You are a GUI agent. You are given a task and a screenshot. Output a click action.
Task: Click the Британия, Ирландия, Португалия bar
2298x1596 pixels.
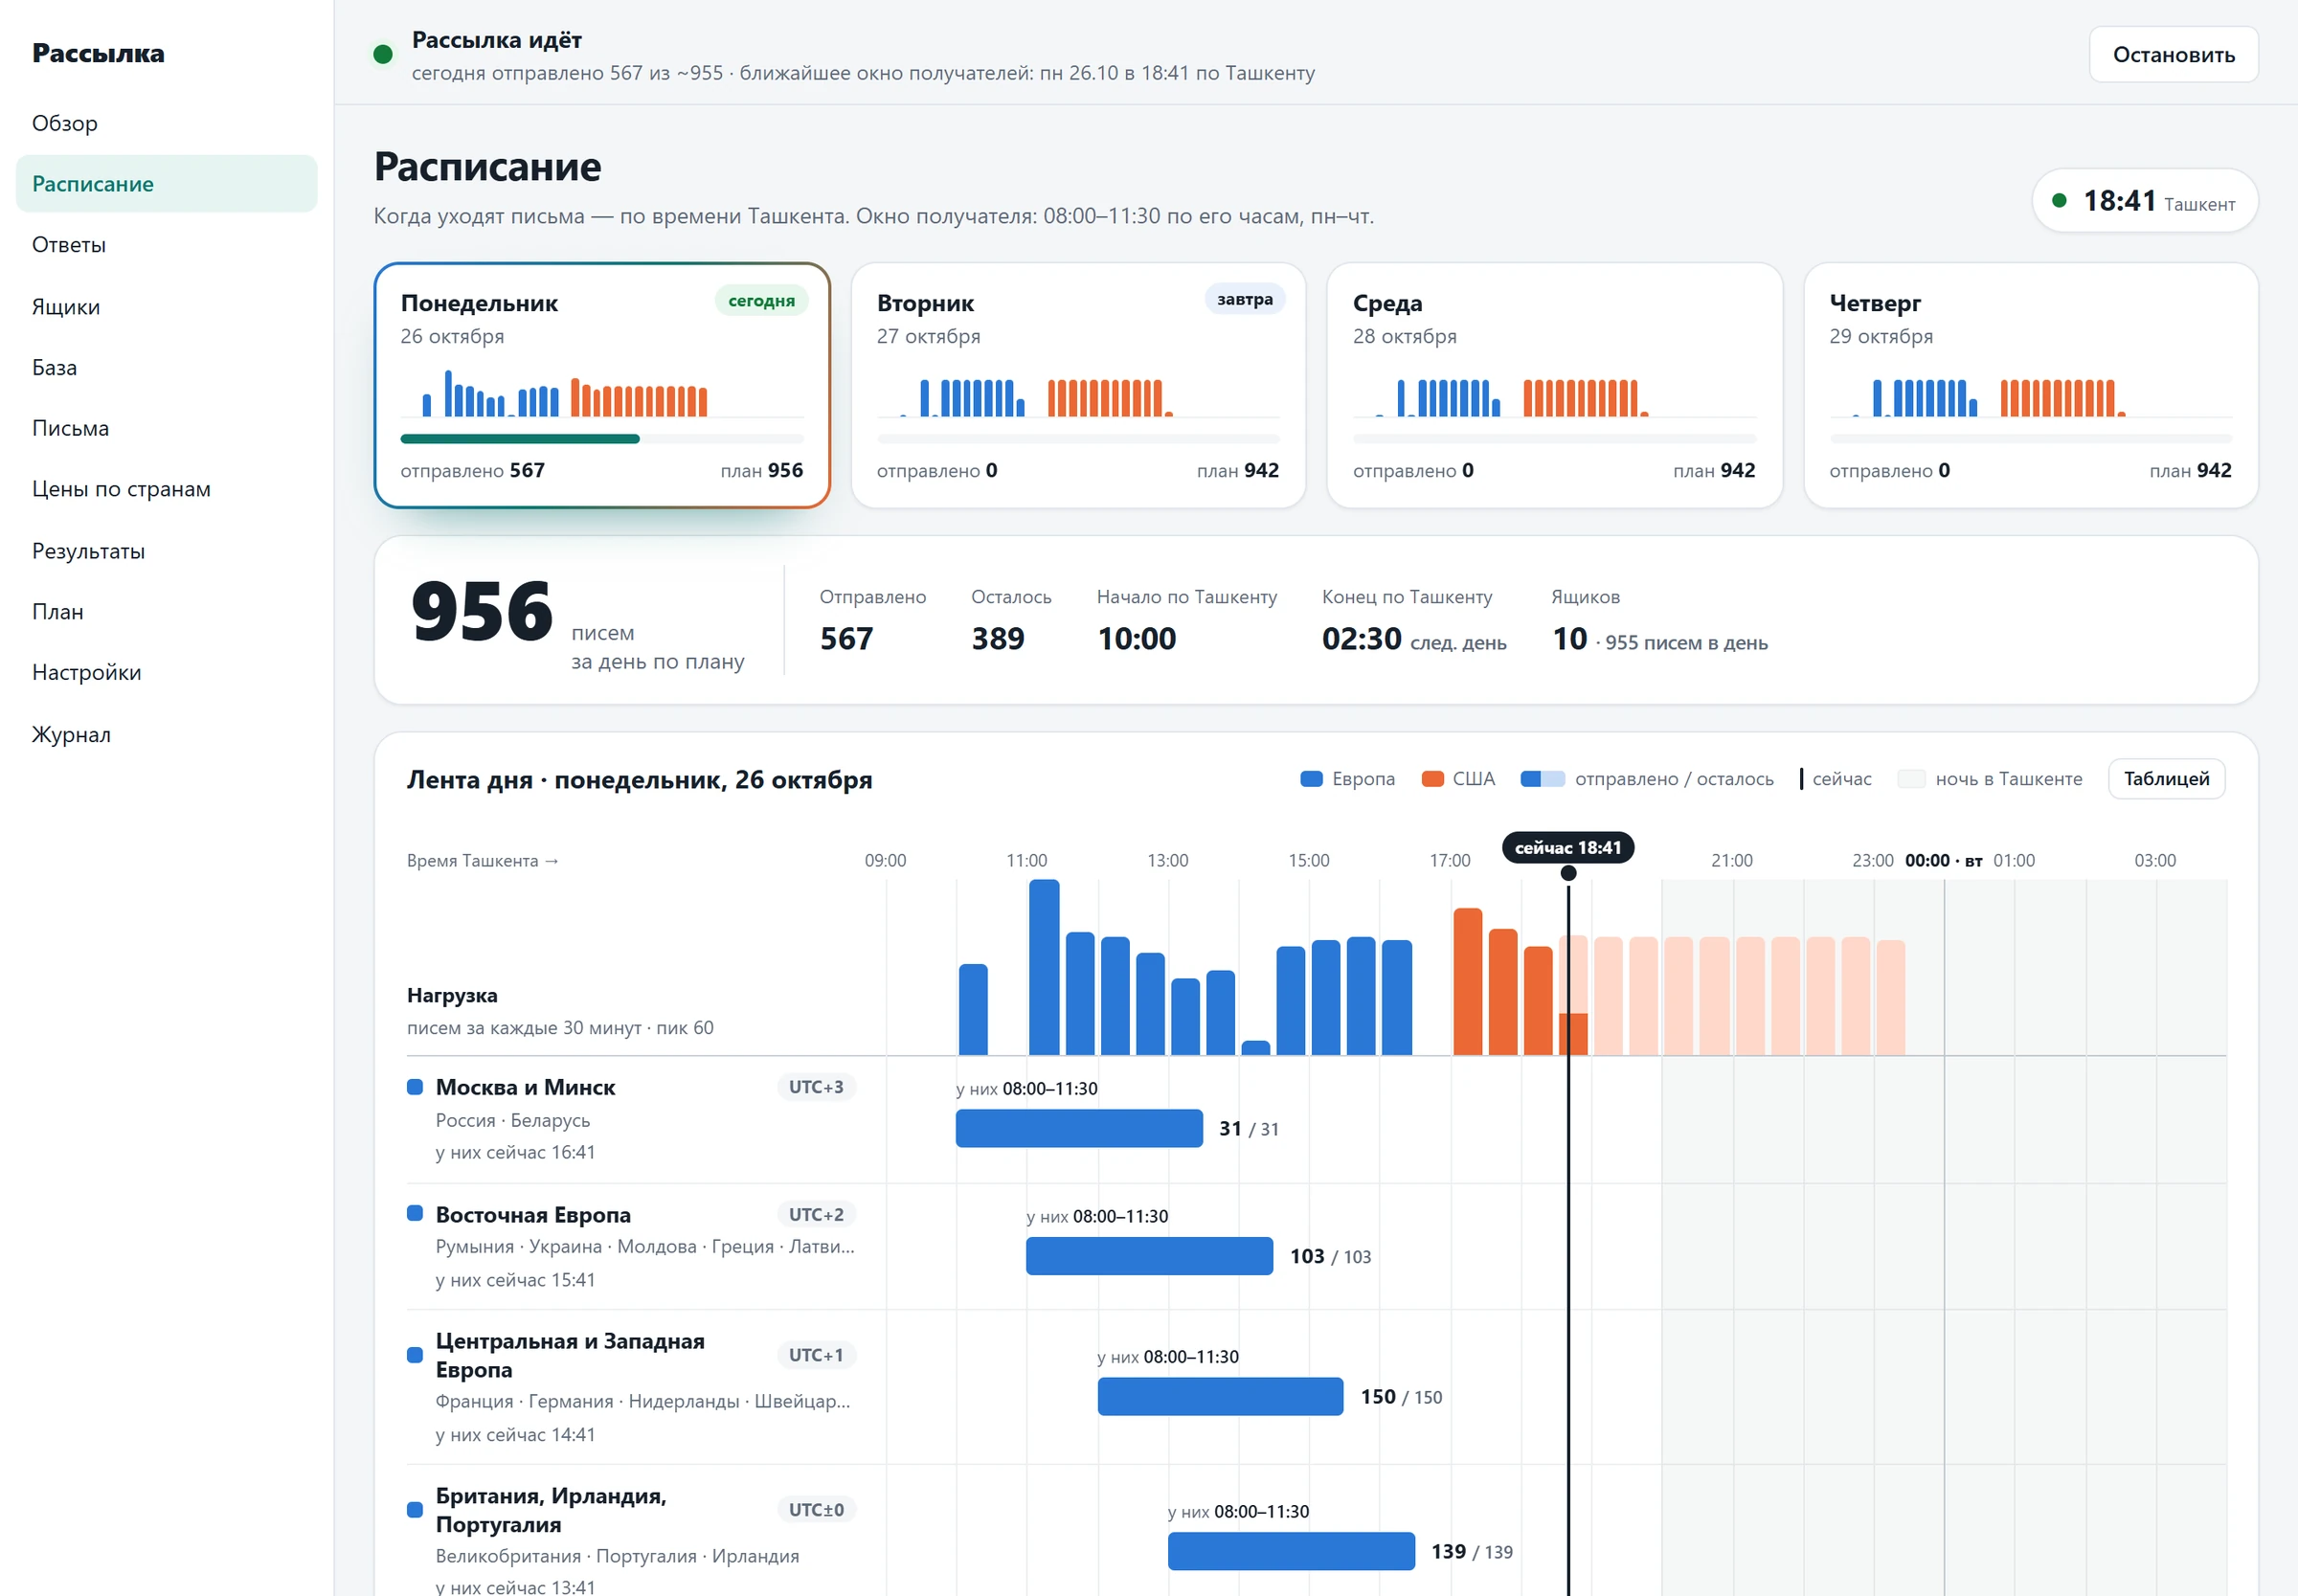pos(1291,1552)
